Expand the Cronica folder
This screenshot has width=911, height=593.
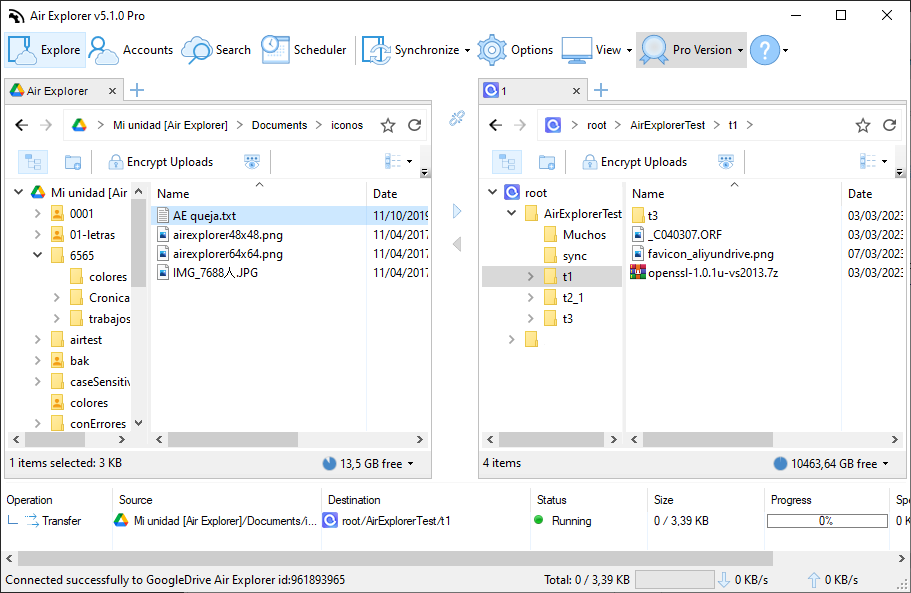(56, 297)
